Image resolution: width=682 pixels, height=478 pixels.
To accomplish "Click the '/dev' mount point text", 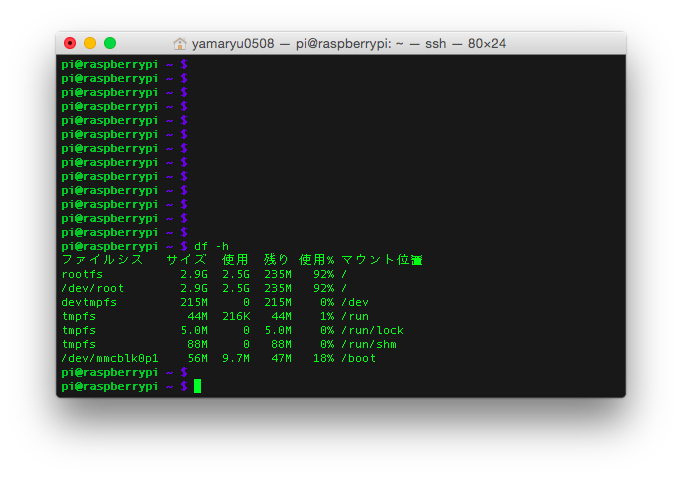I will 355,302.
